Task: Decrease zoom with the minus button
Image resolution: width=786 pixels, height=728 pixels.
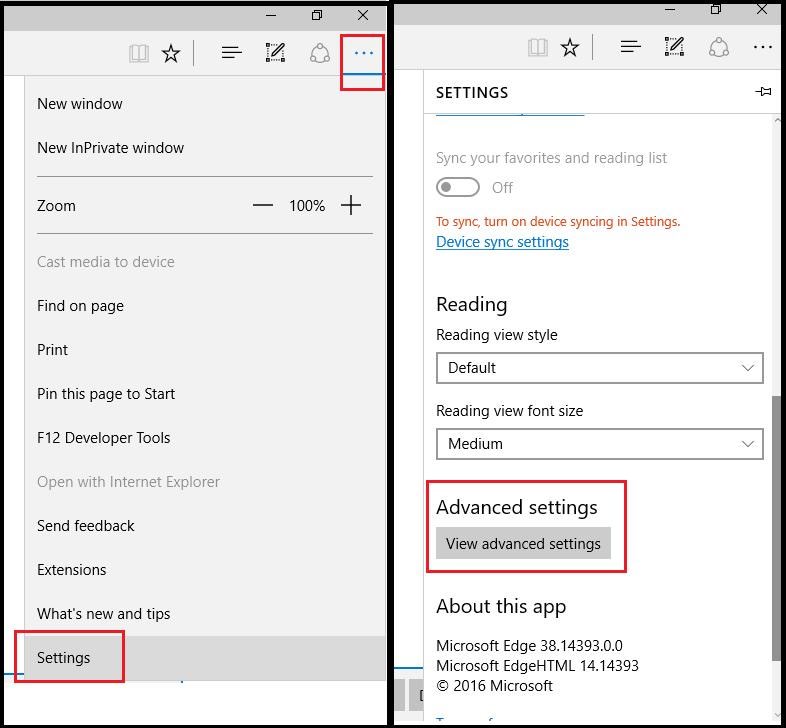Action: (263, 206)
